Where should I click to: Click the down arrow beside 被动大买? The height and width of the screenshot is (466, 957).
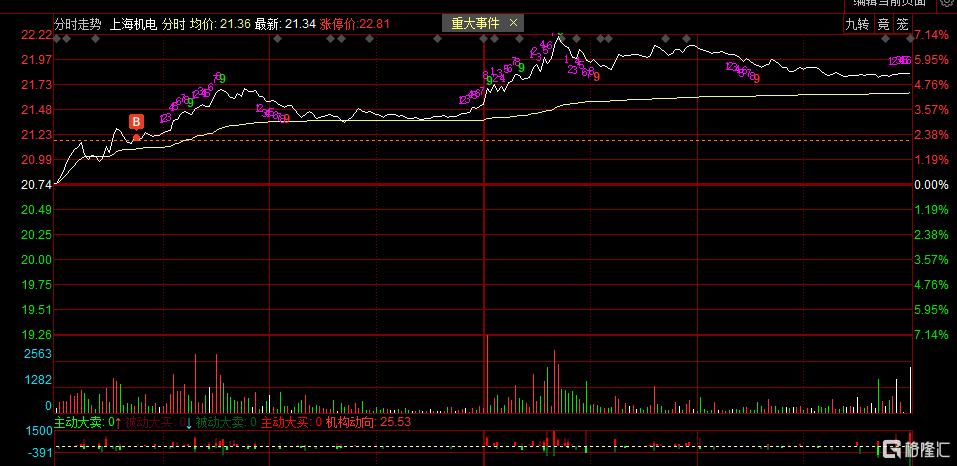tap(189, 422)
